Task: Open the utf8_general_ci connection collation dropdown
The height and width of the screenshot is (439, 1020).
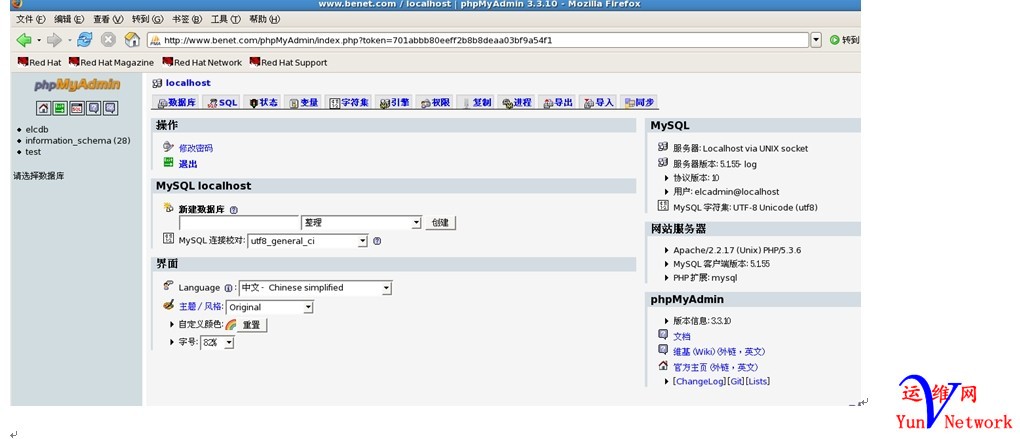Action: tap(308, 241)
